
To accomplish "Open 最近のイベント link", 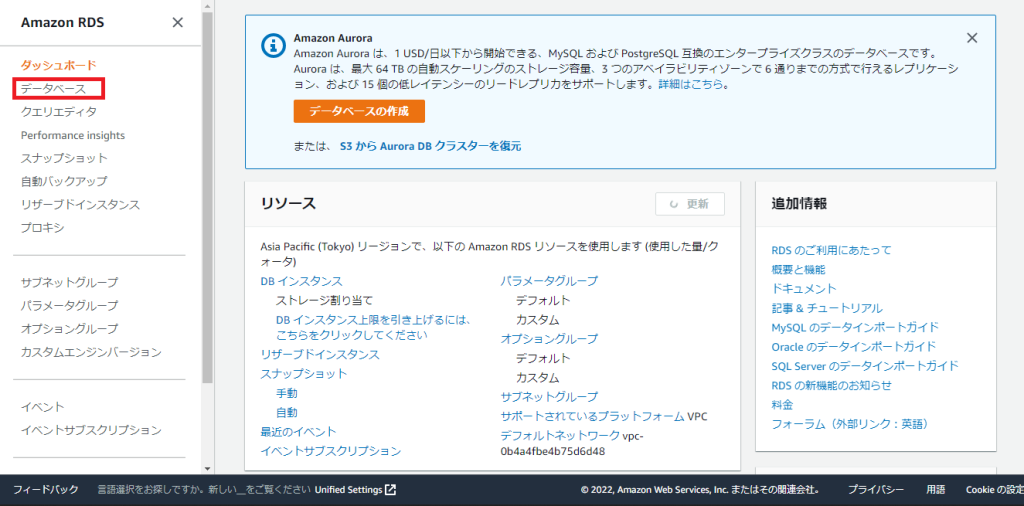I will pos(298,432).
